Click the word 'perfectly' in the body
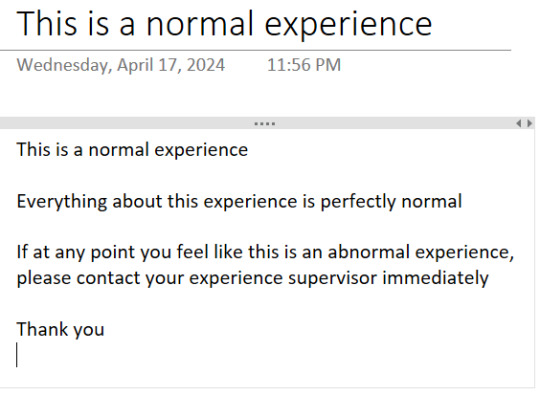The width and height of the screenshot is (540, 395). coord(358,202)
